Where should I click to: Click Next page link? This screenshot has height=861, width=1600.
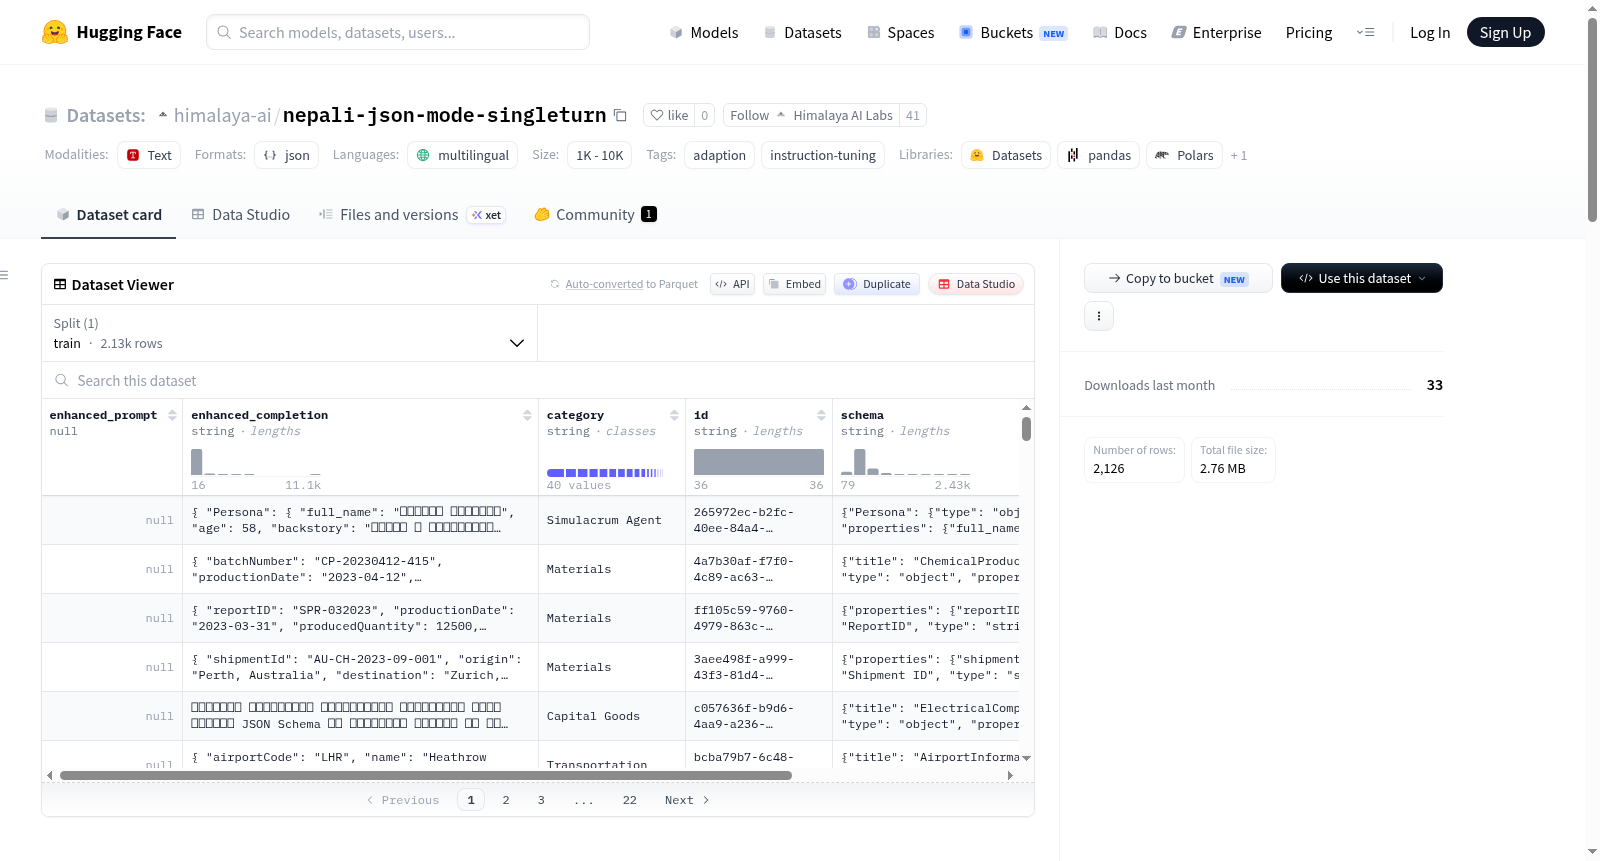click(687, 800)
